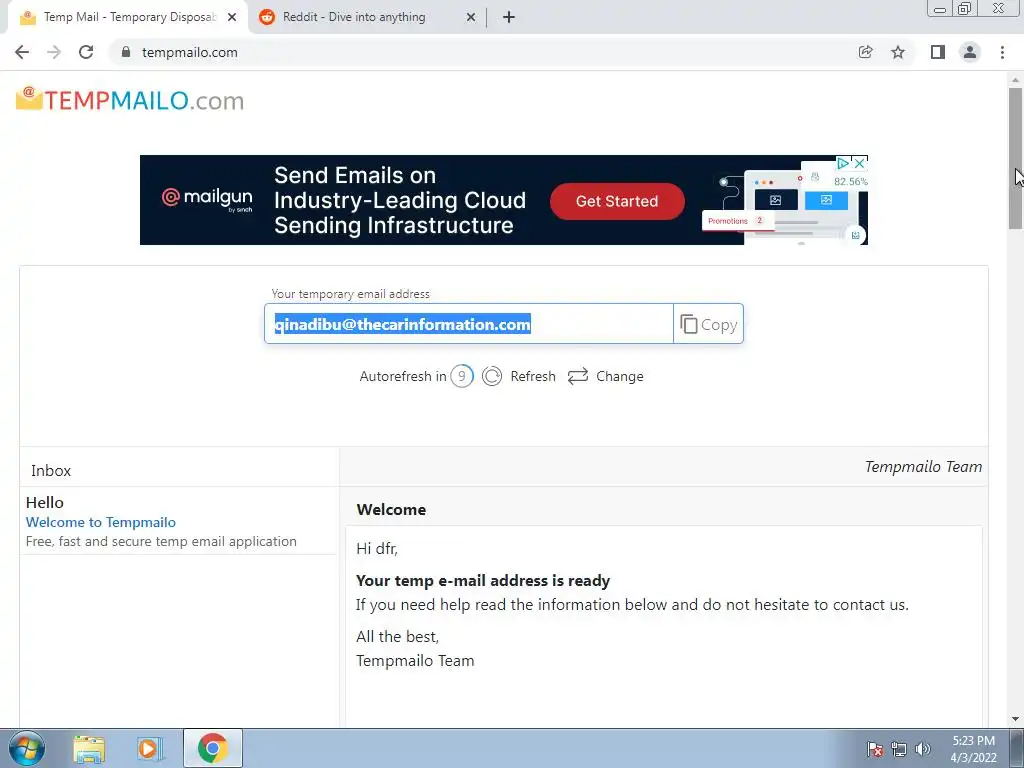Click the Show desktop button at taskbar edge

(x=1017, y=748)
